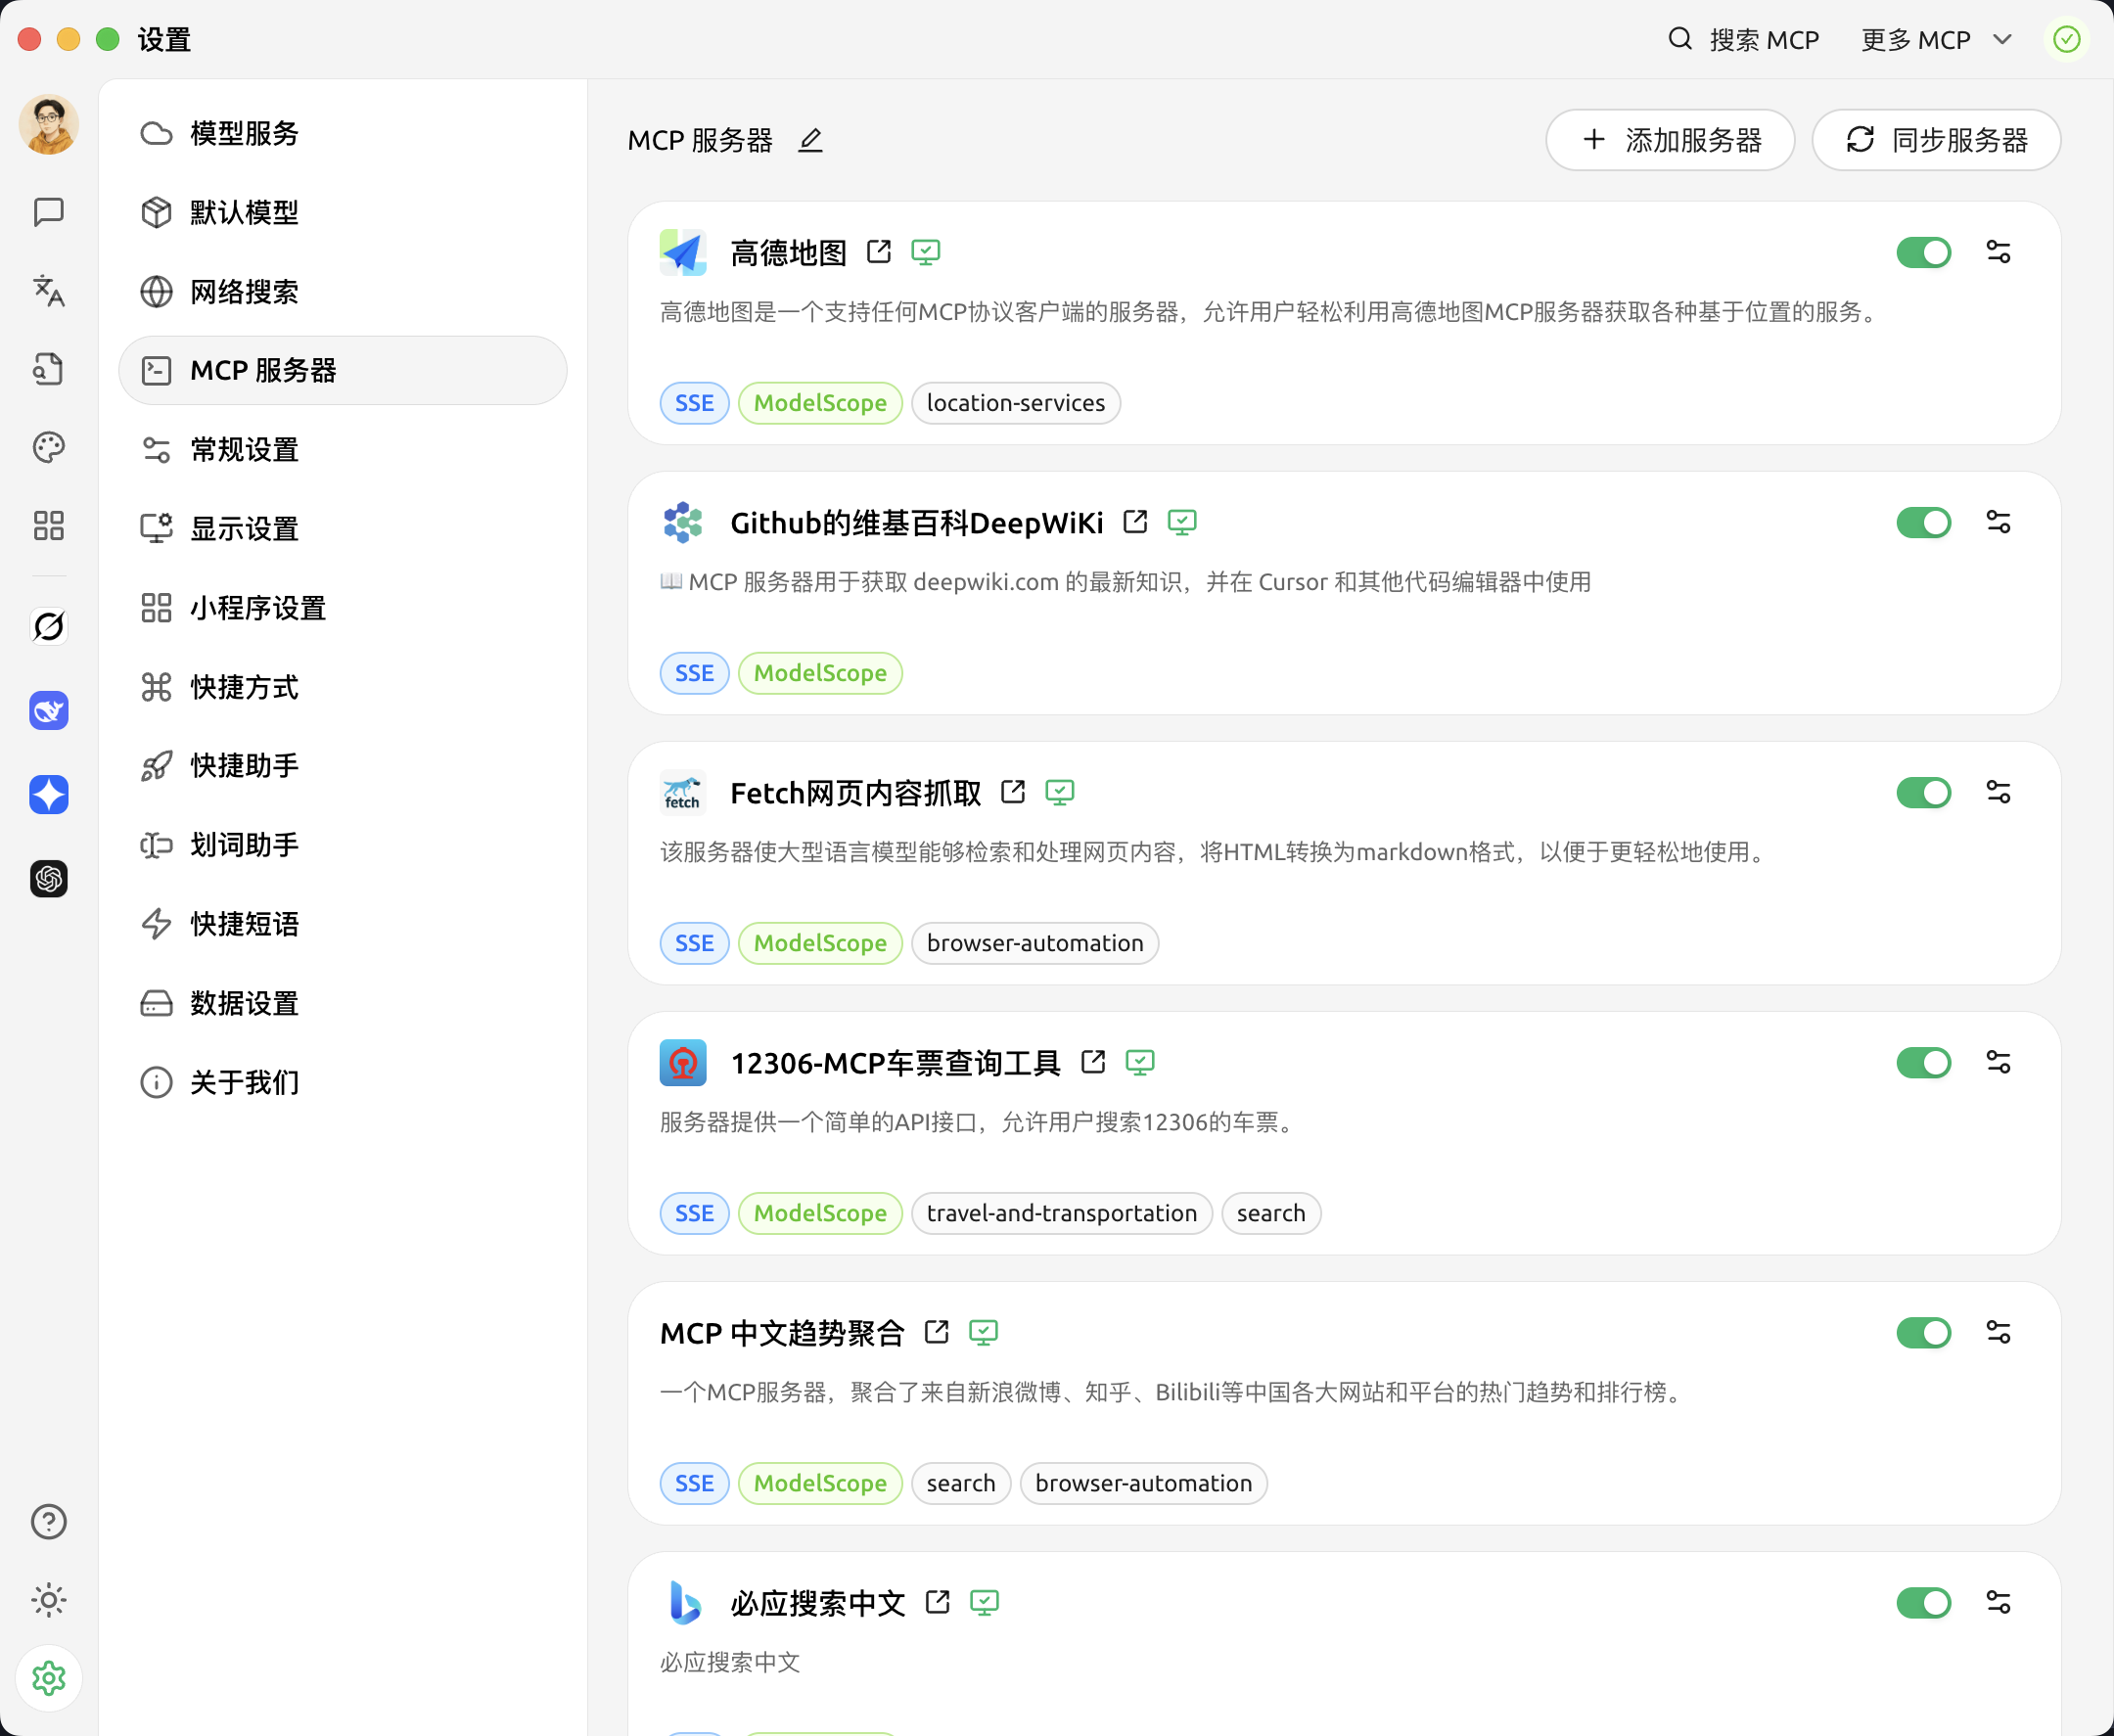Click browser-automation tag on Fetch card
This screenshot has width=2114, height=1736.
[1035, 943]
